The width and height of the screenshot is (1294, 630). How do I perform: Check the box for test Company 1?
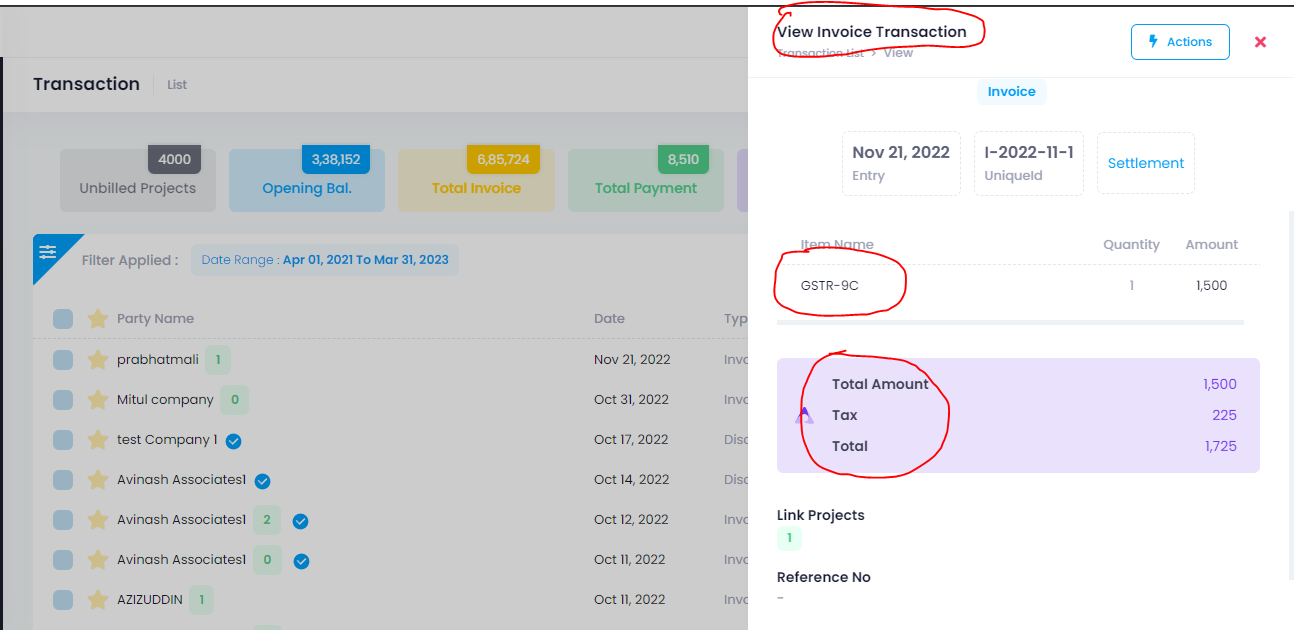(x=63, y=440)
